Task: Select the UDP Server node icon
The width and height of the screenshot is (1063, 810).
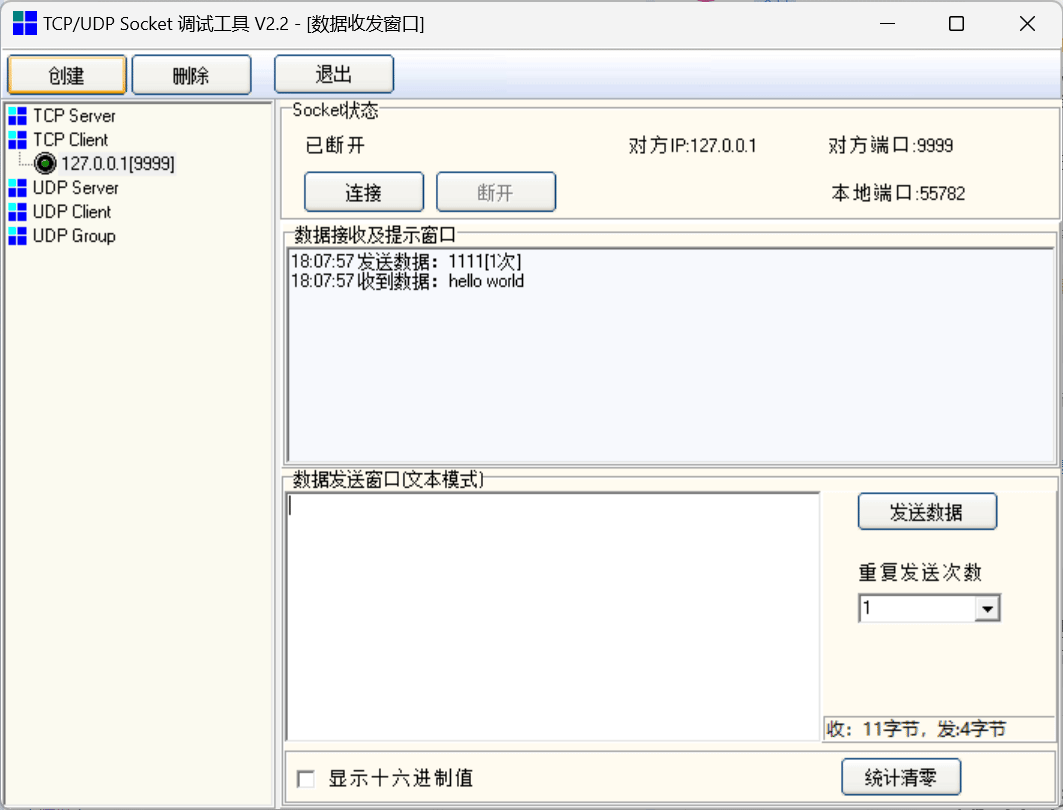Action: point(17,187)
